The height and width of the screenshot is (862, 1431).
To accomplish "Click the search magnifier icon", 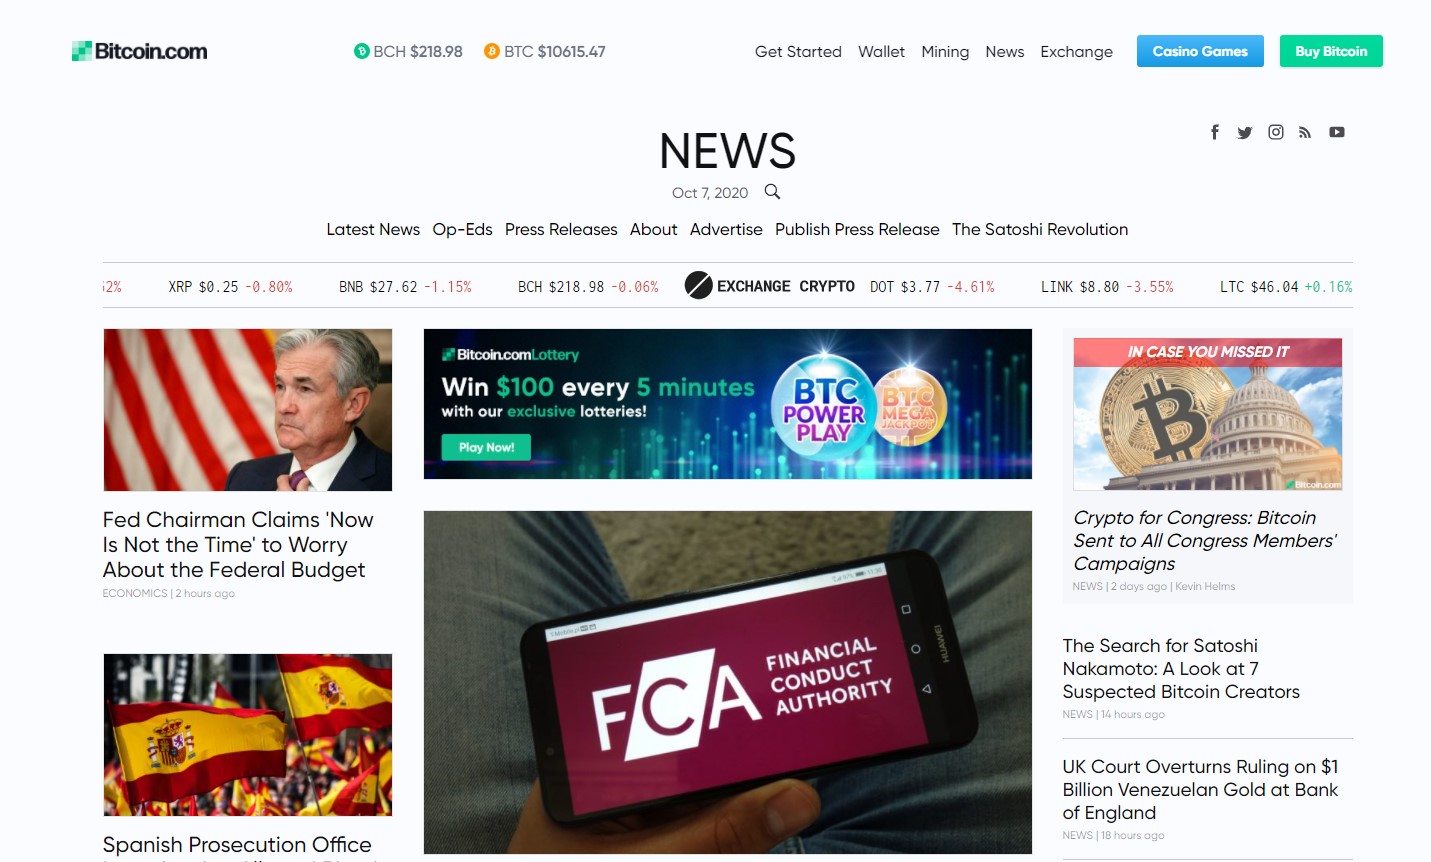I will click(772, 191).
